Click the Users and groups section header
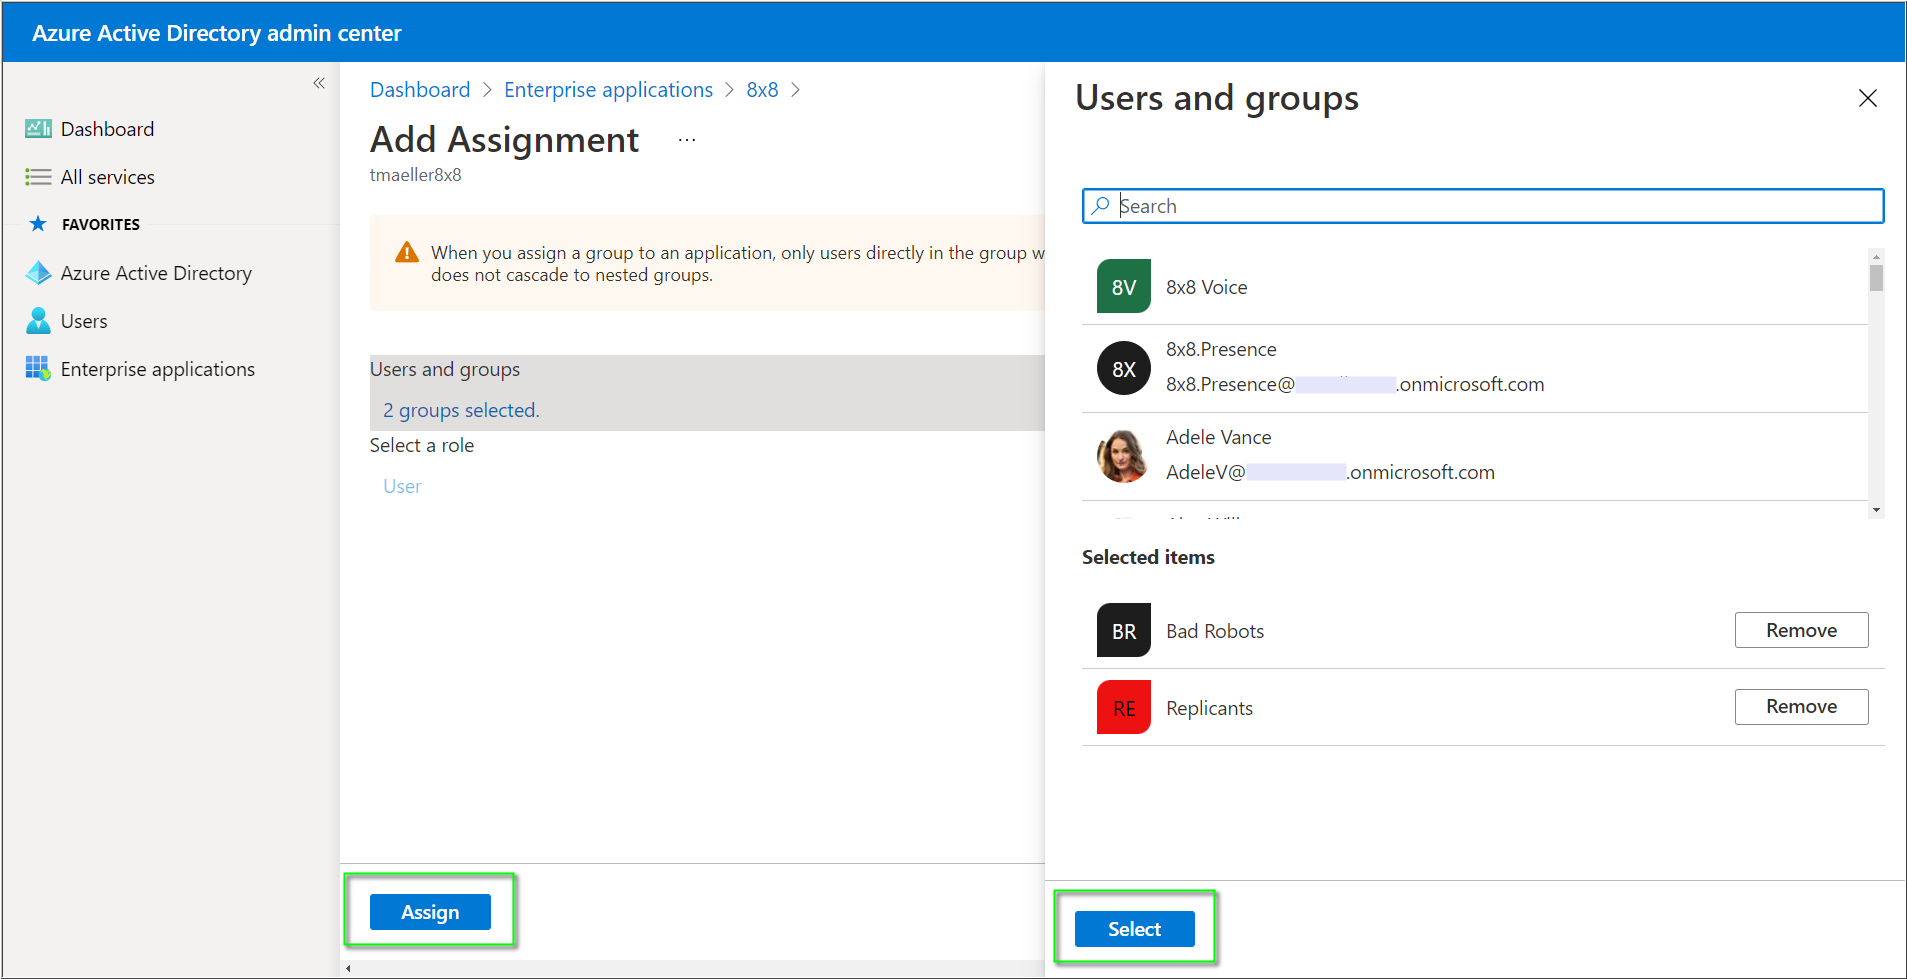The width and height of the screenshot is (1907, 979). click(x=445, y=369)
